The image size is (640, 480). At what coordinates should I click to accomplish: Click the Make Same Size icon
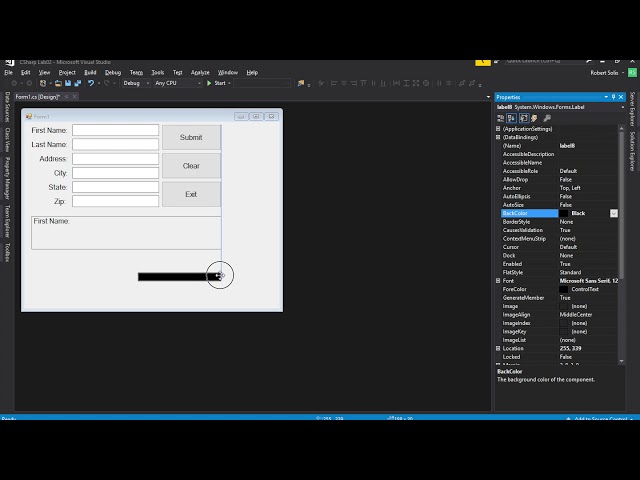(x=416, y=83)
